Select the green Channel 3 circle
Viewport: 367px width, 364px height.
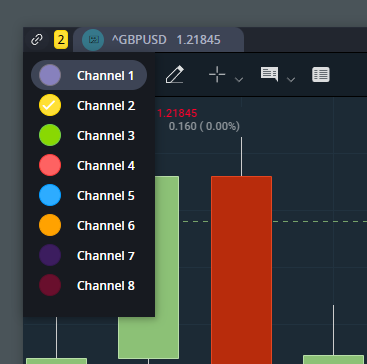[x=50, y=135]
